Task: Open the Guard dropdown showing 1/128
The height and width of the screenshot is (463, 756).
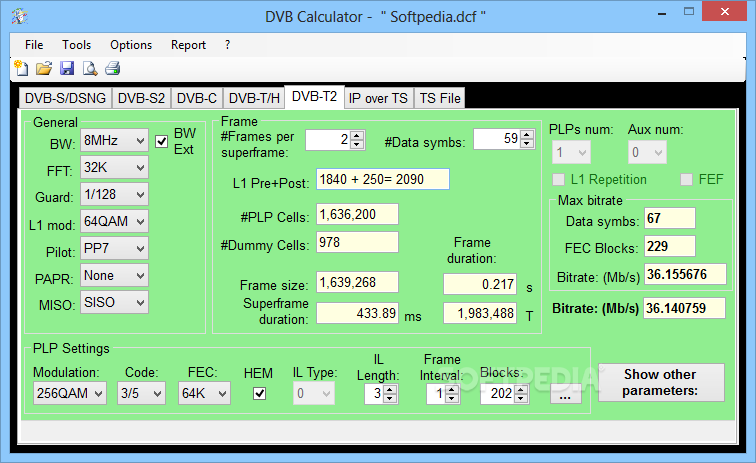Action: (x=114, y=194)
